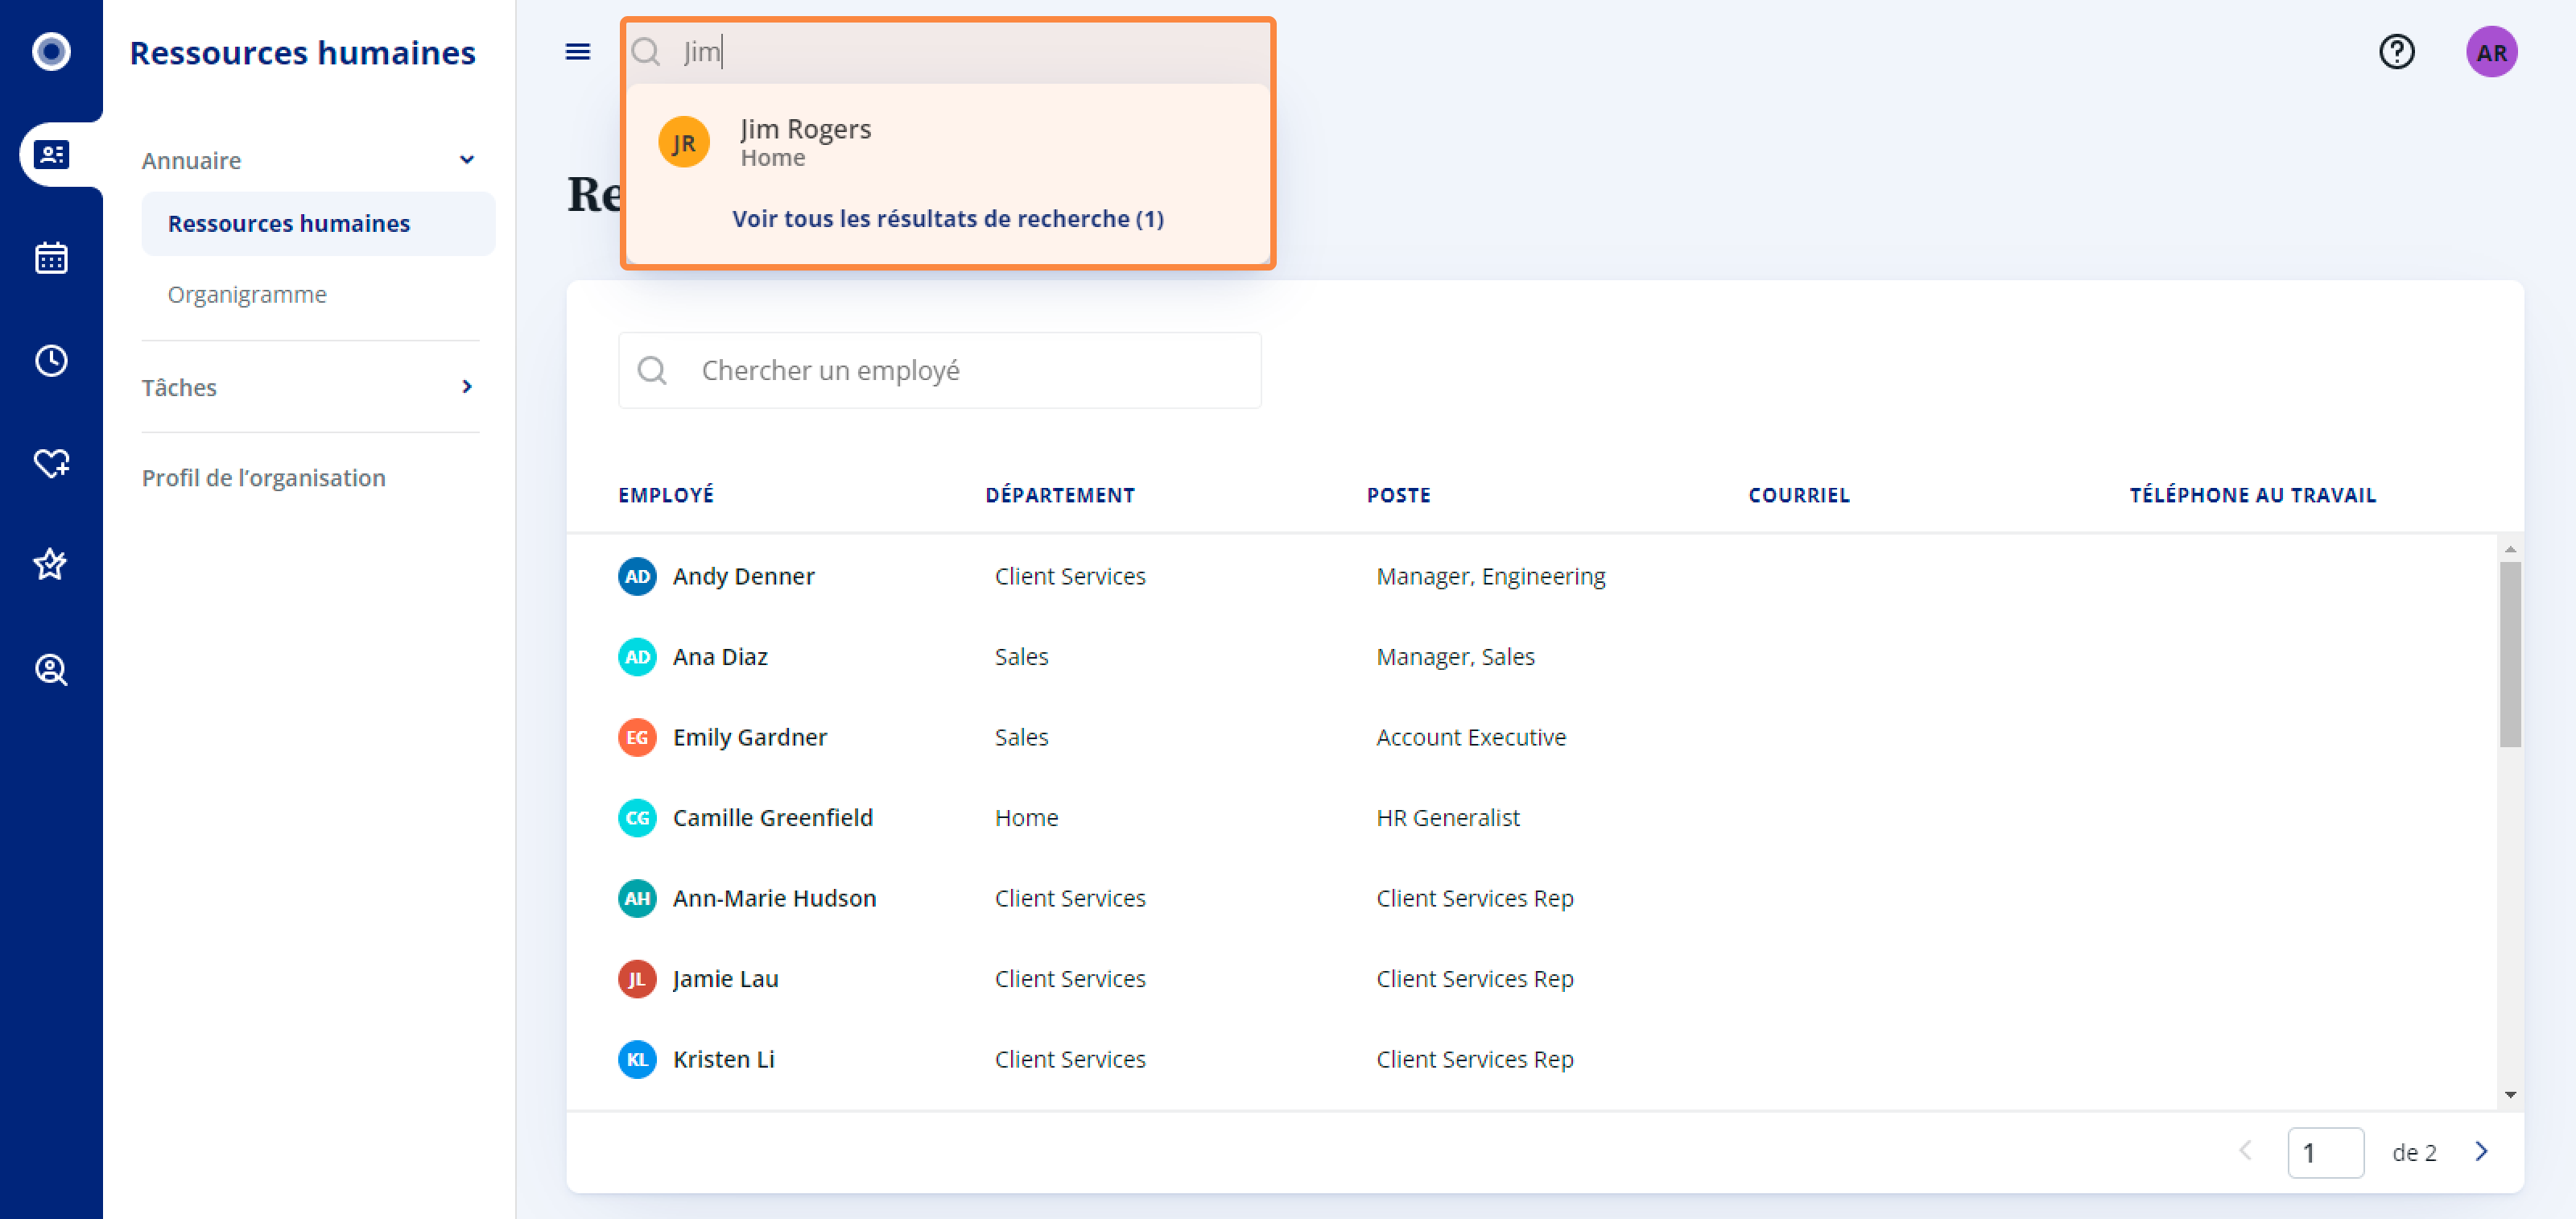
Task: Click Andy Denner's AD avatar
Action: click(637, 576)
